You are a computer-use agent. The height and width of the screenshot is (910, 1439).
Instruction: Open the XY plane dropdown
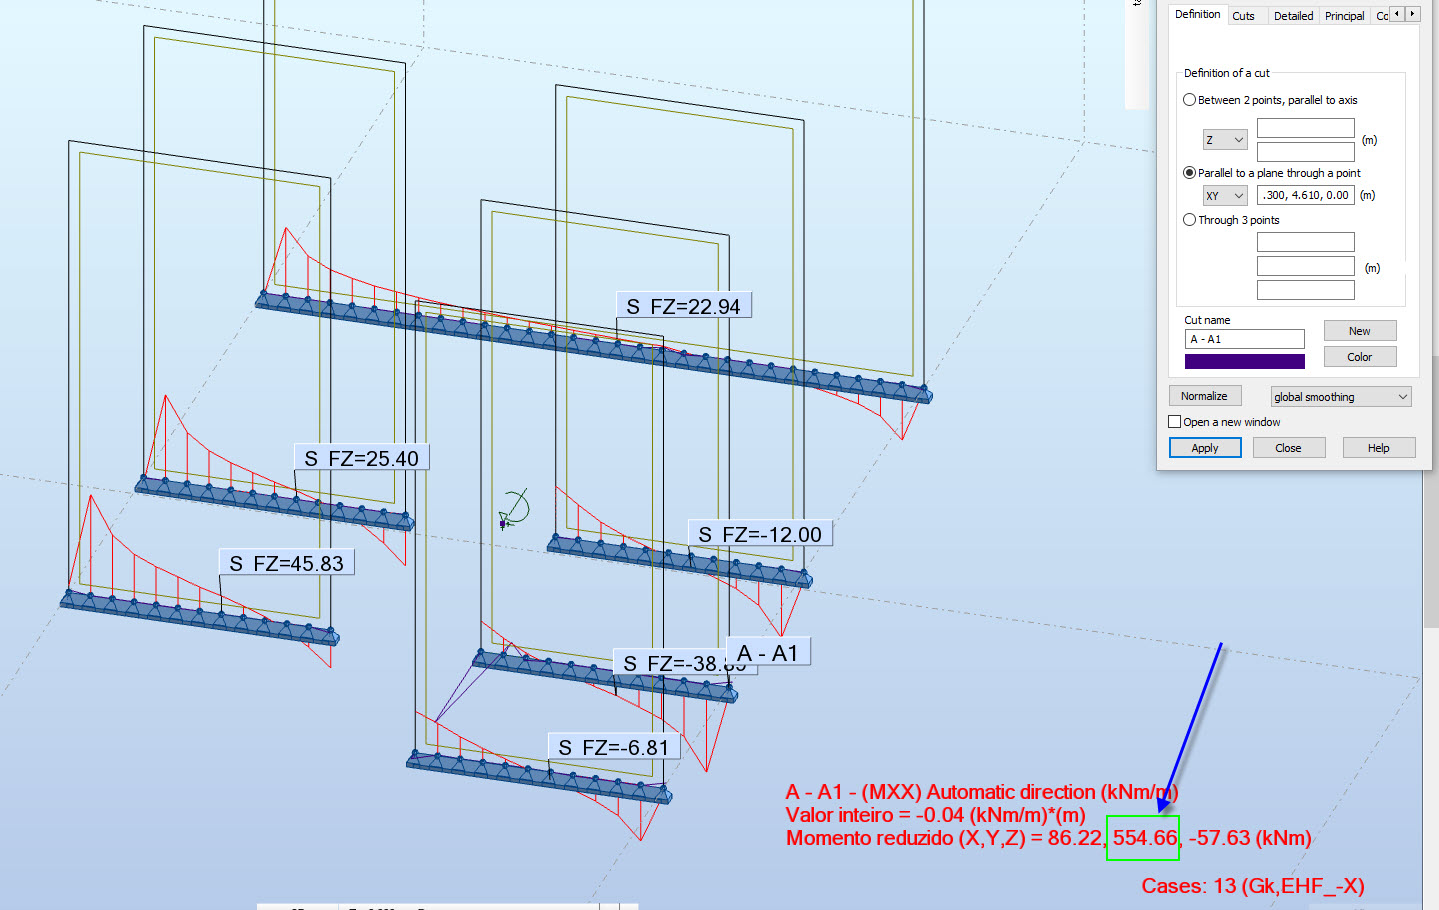click(x=1224, y=196)
